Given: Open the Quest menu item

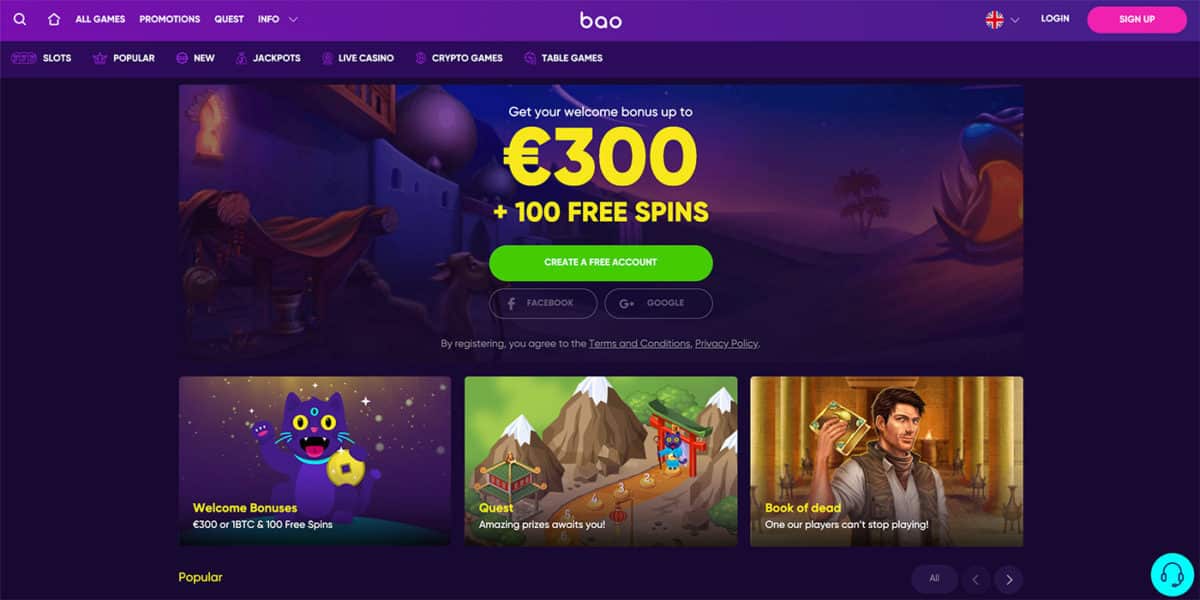Looking at the screenshot, I should pyautogui.click(x=229, y=19).
